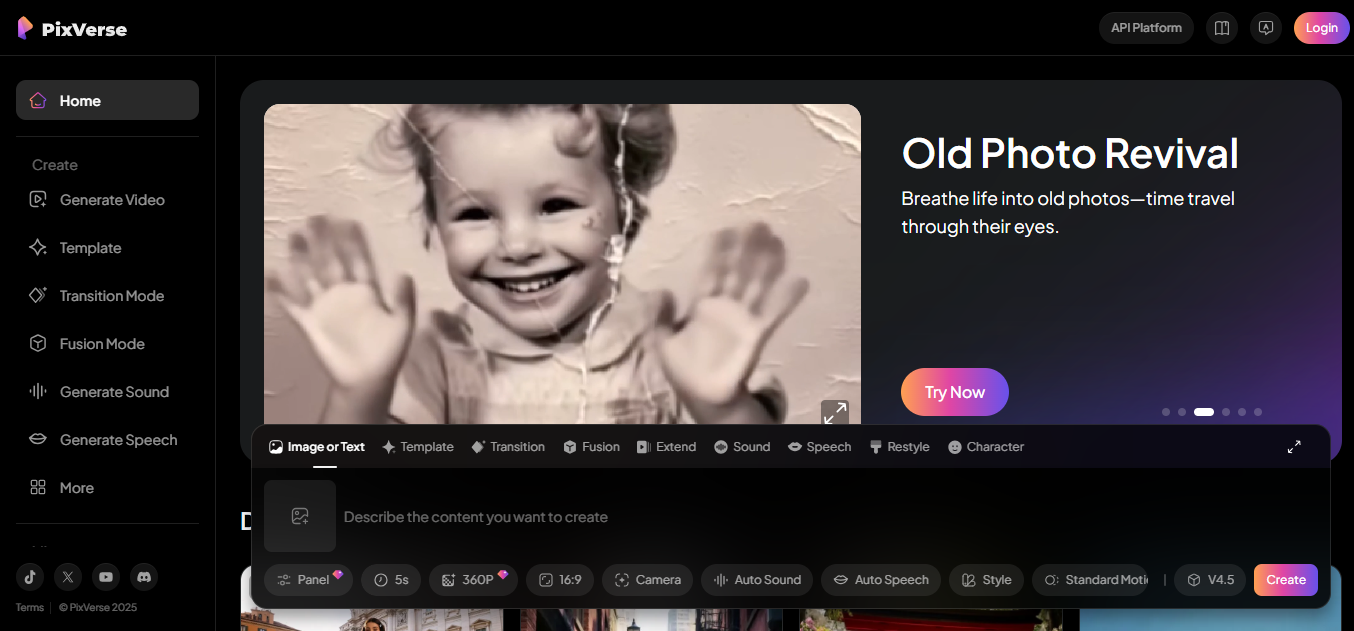Screen dimensions: 1354x631
Task: Open the YouTube social link
Action: click(105, 576)
